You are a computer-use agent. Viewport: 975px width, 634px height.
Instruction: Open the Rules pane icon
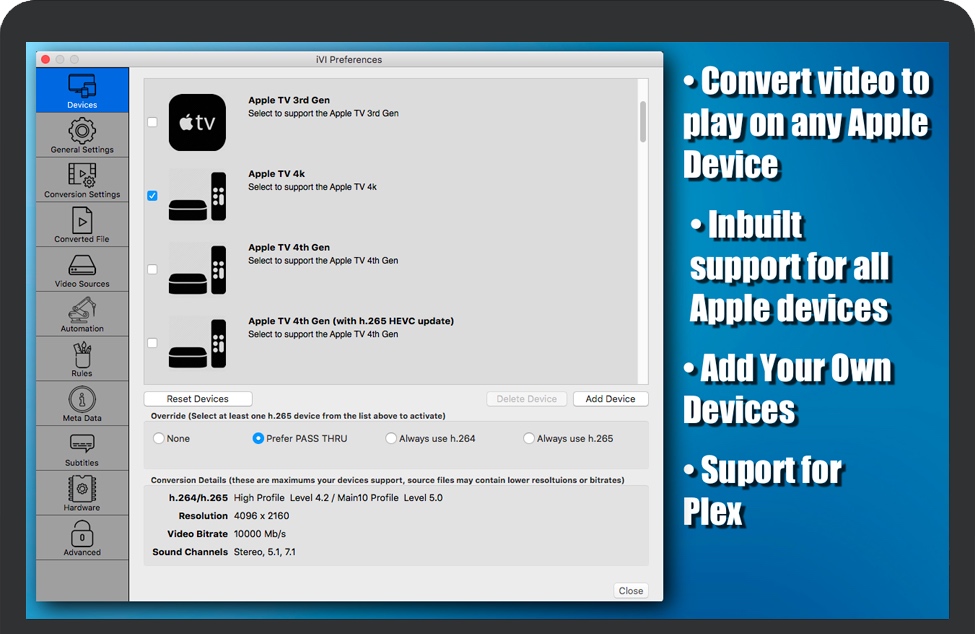82,355
